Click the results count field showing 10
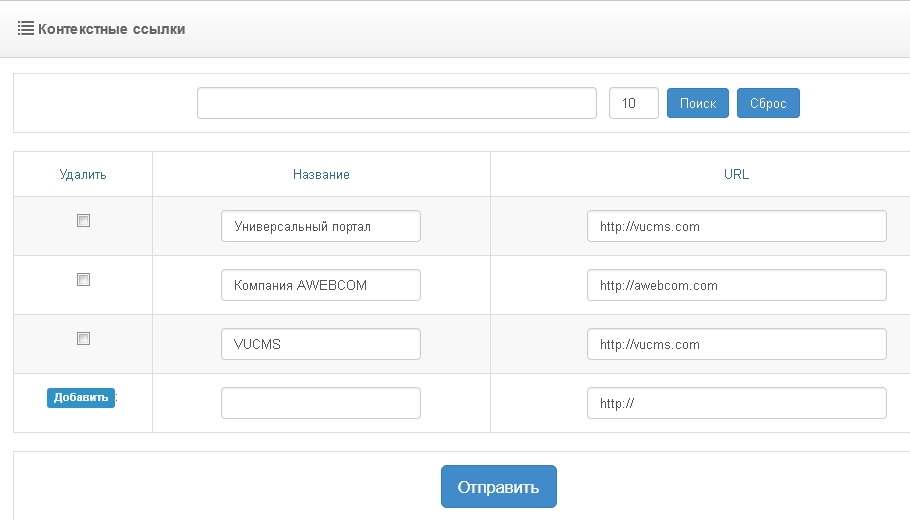This screenshot has width=910, height=520. pos(633,103)
